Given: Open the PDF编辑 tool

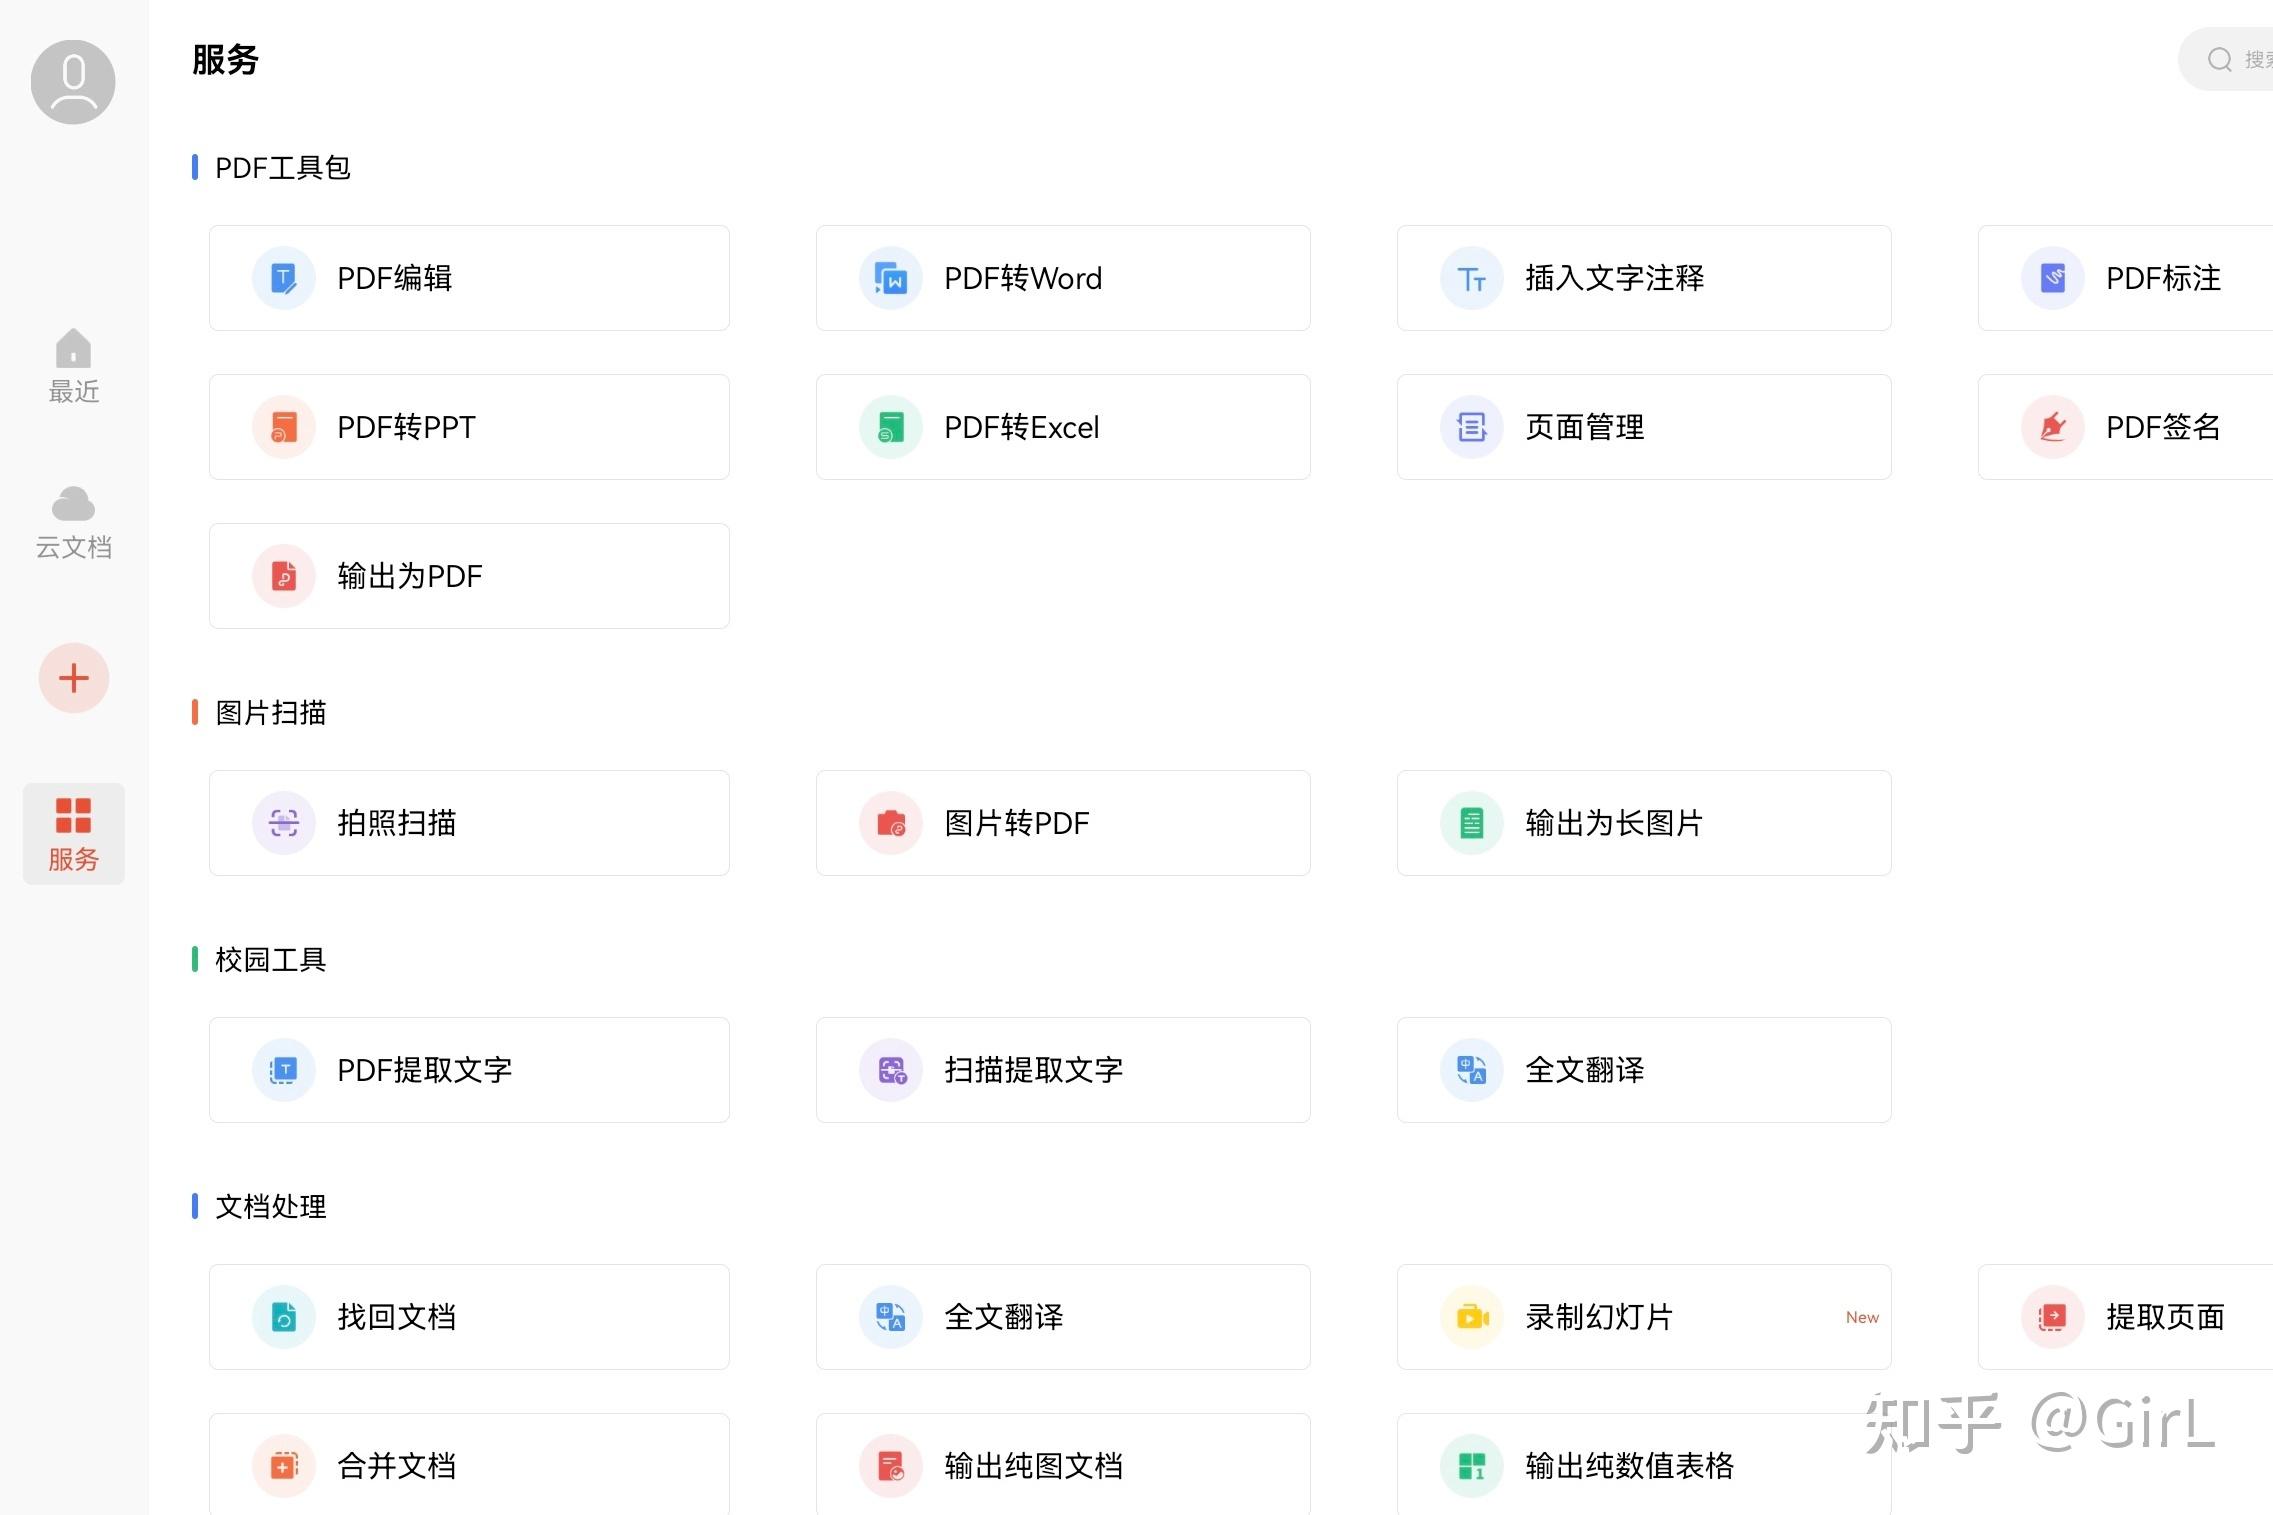Looking at the screenshot, I should point(468,277).
